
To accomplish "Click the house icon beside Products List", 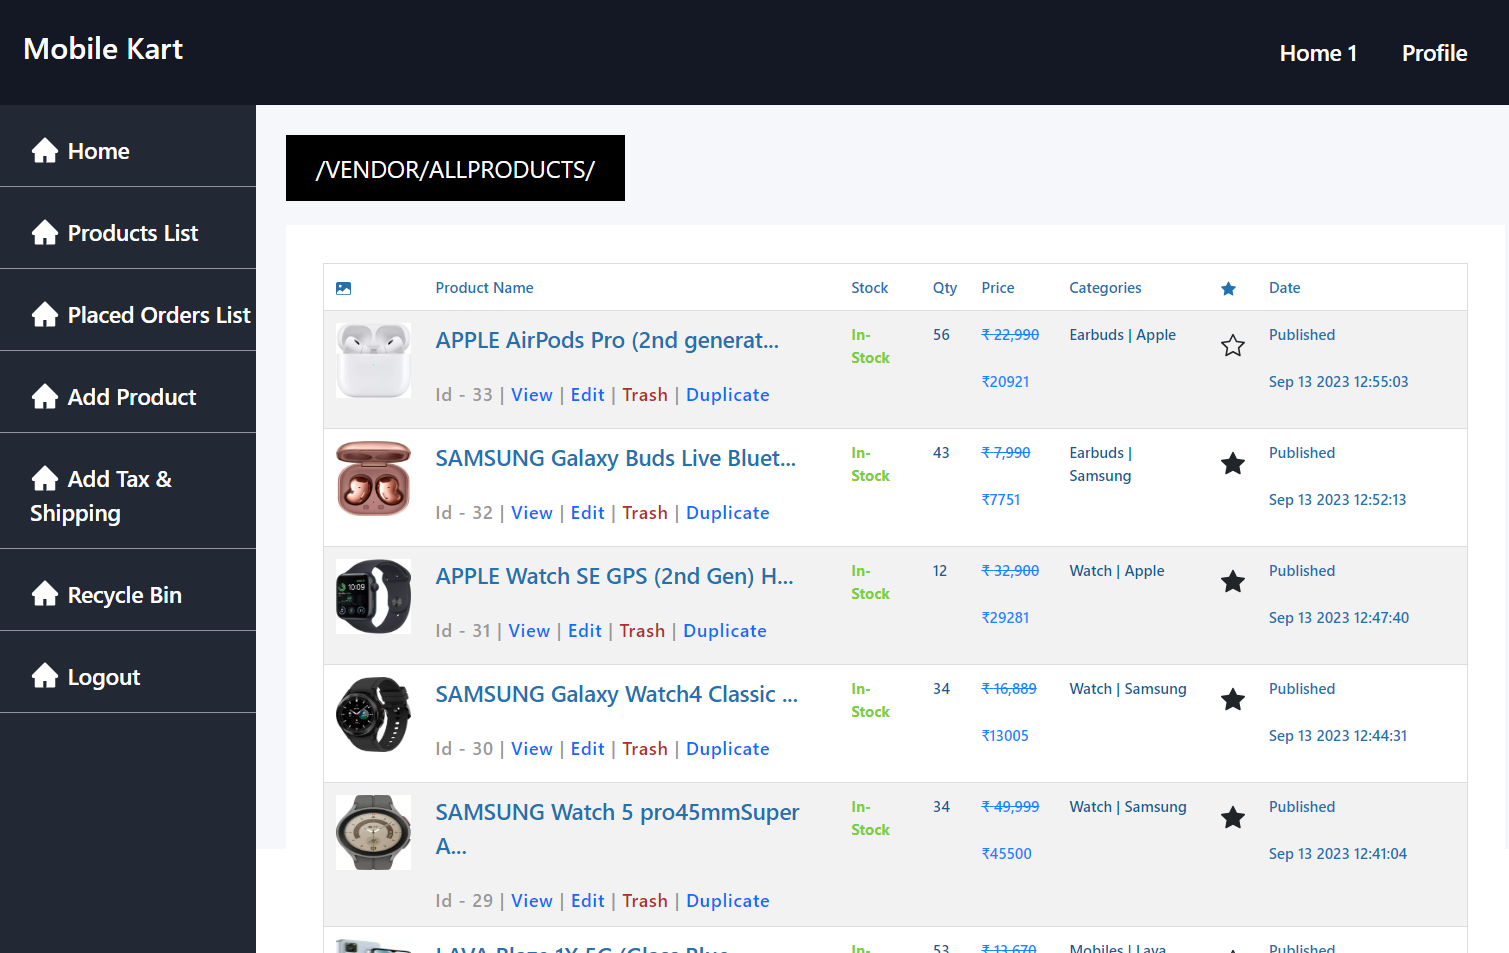I will (45, 233).
